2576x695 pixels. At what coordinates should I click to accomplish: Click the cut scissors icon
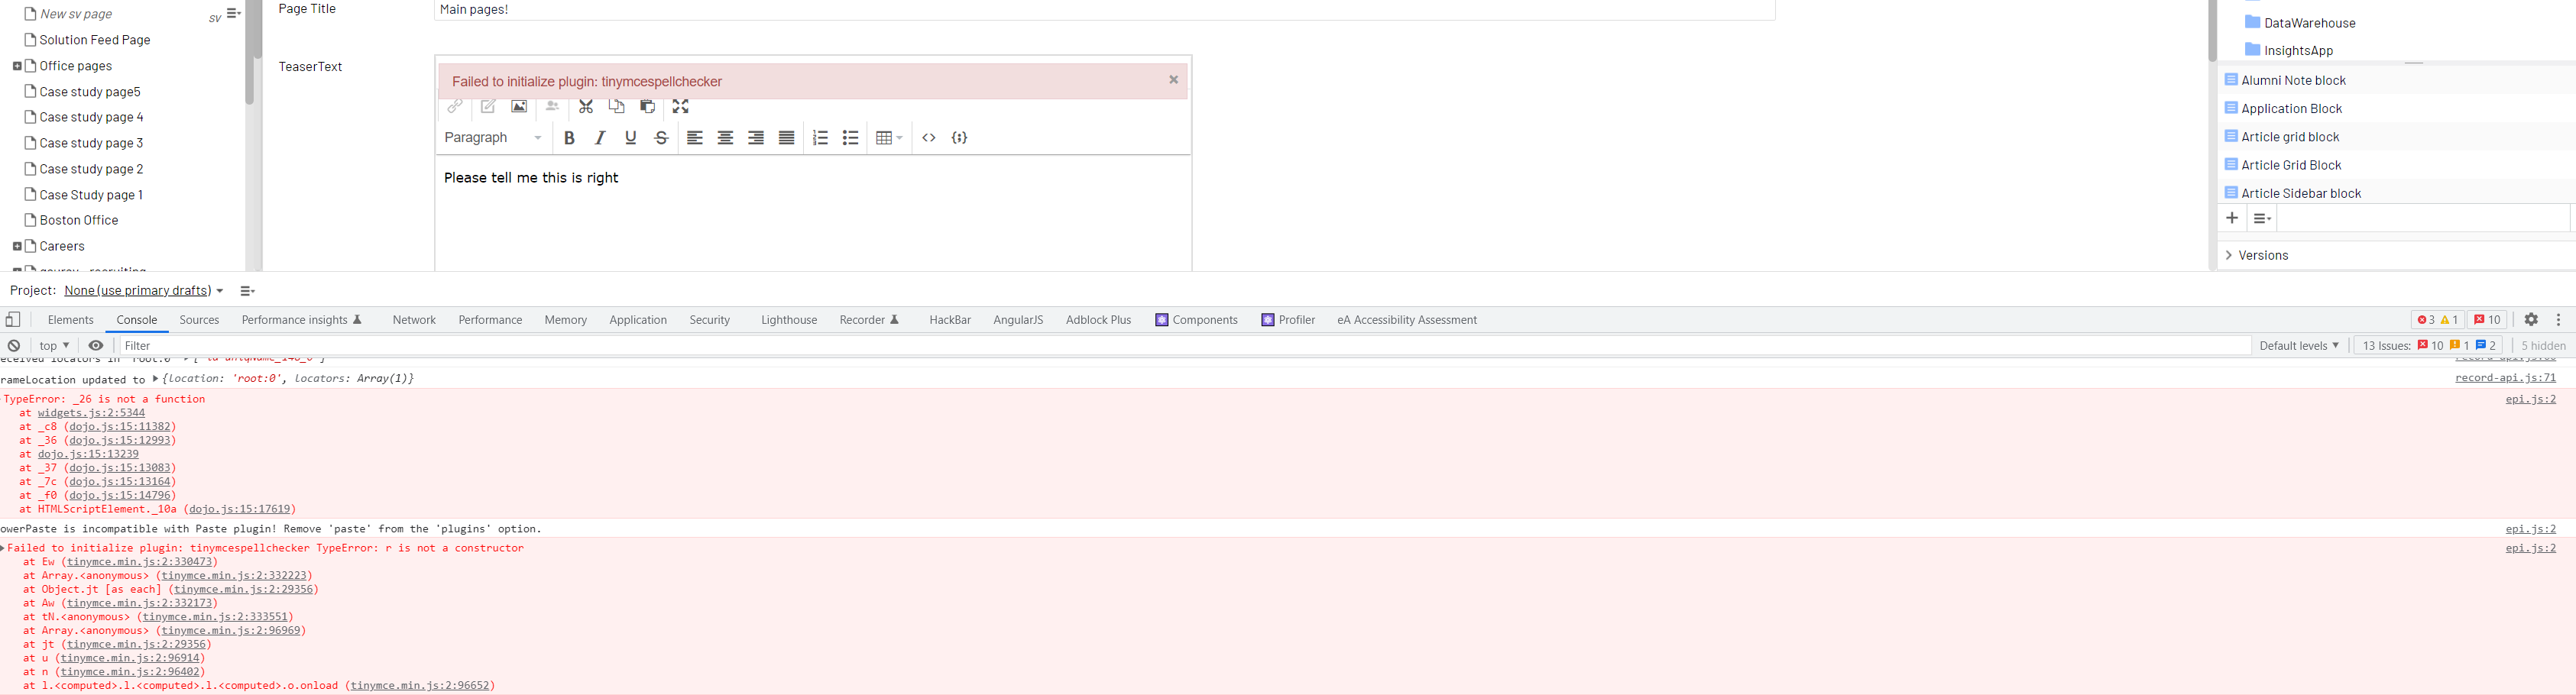586,107
